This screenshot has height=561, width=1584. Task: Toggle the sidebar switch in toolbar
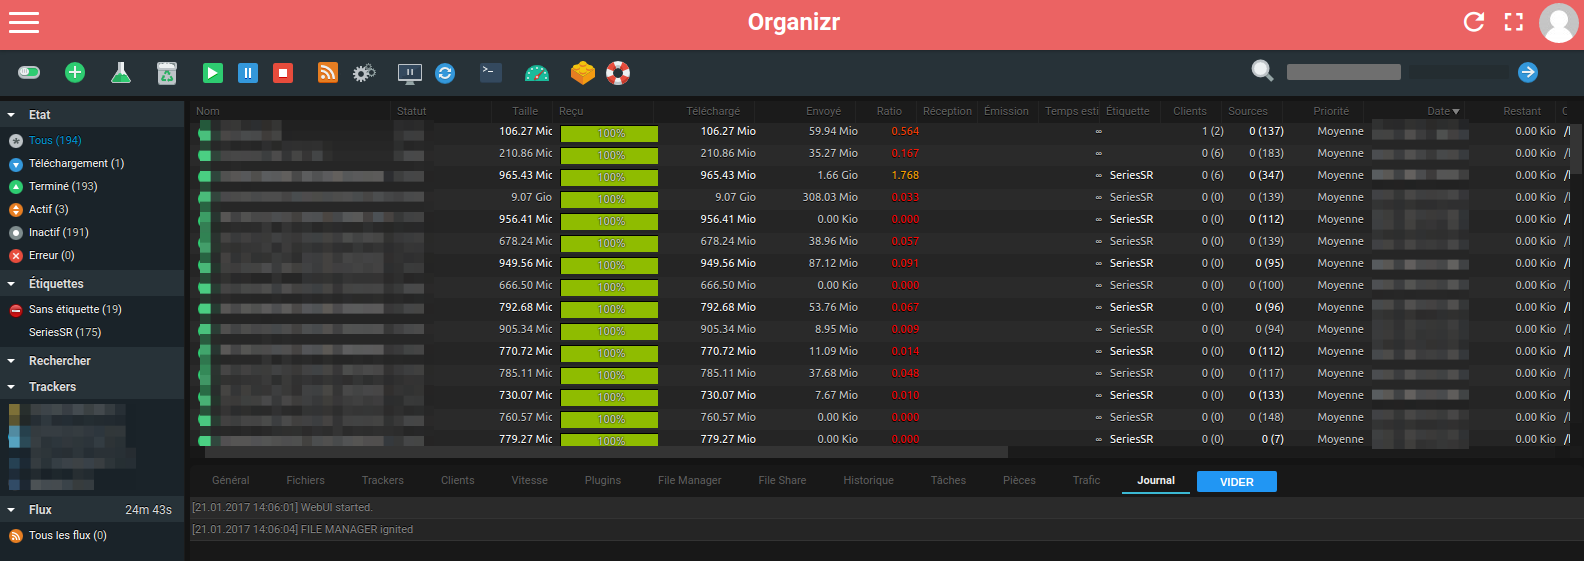tap(29, 72)
